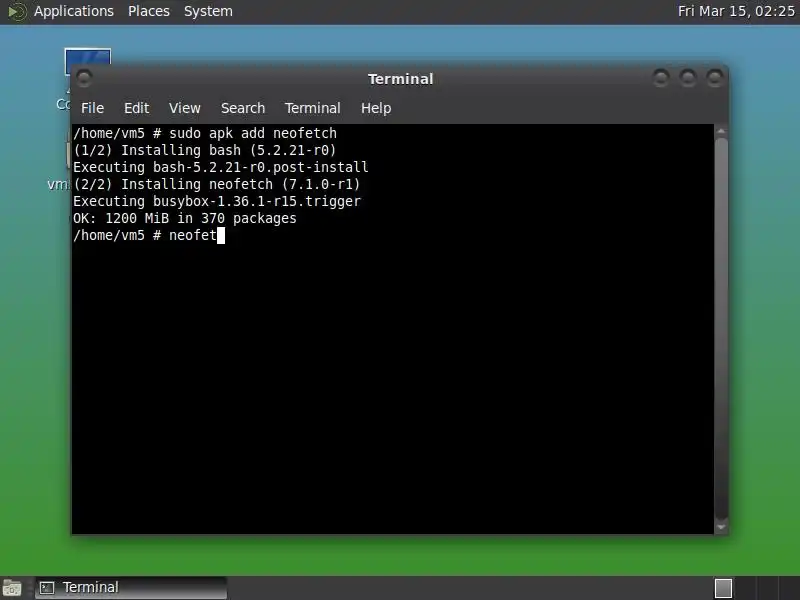Select the Terminal taskbar button in bottom panel
This screenshot has width=800, height=600.
[x=131, y=588]
